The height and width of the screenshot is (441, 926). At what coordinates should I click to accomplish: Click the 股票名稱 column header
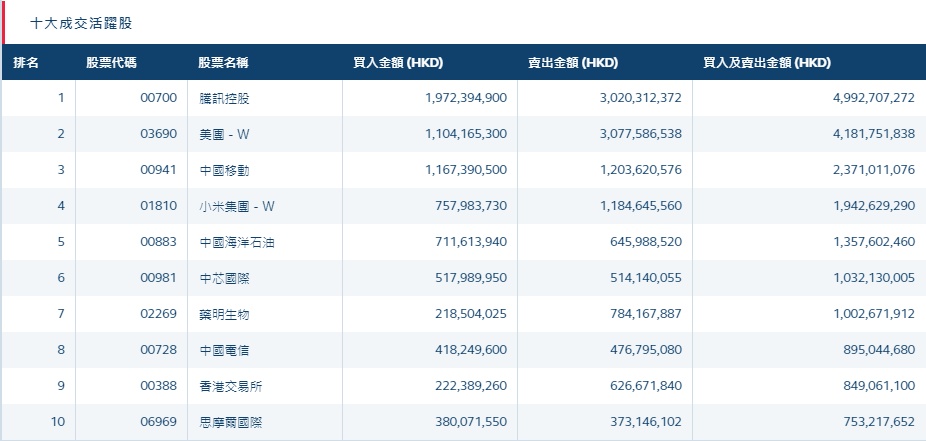coord(223,63)
